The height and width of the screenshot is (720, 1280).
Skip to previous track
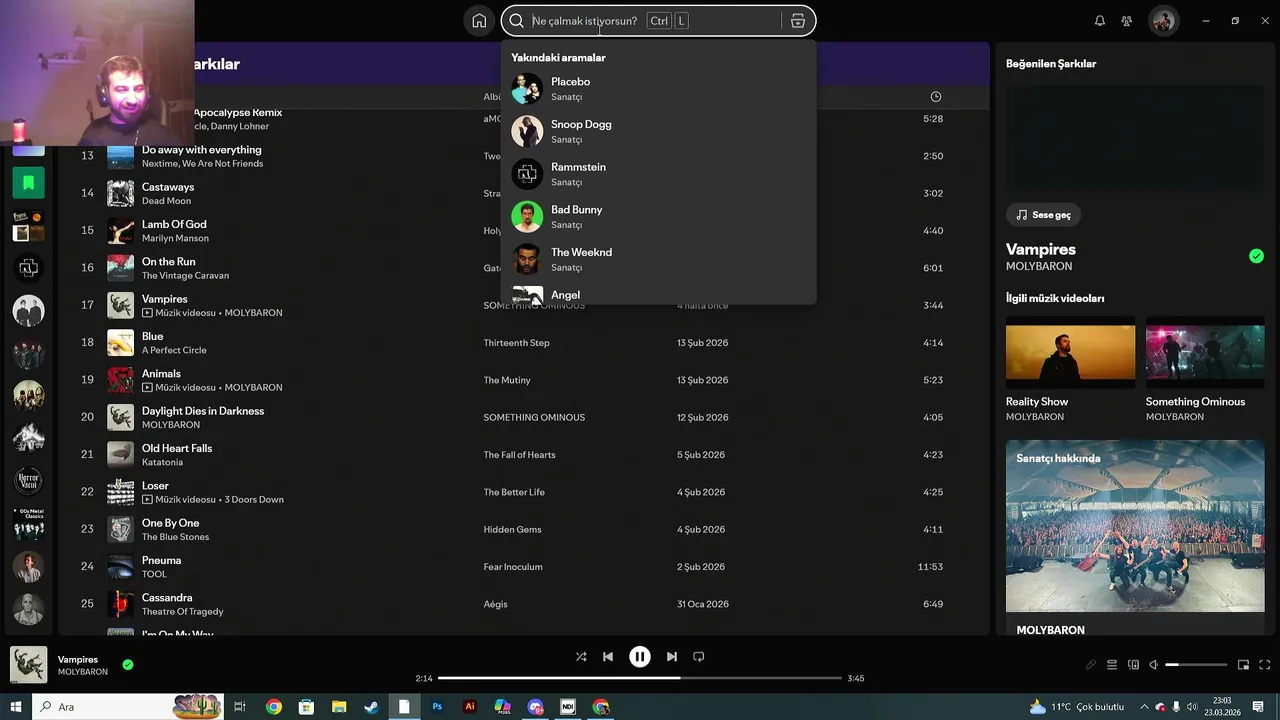pyautogui.click(x=608, y=657)
